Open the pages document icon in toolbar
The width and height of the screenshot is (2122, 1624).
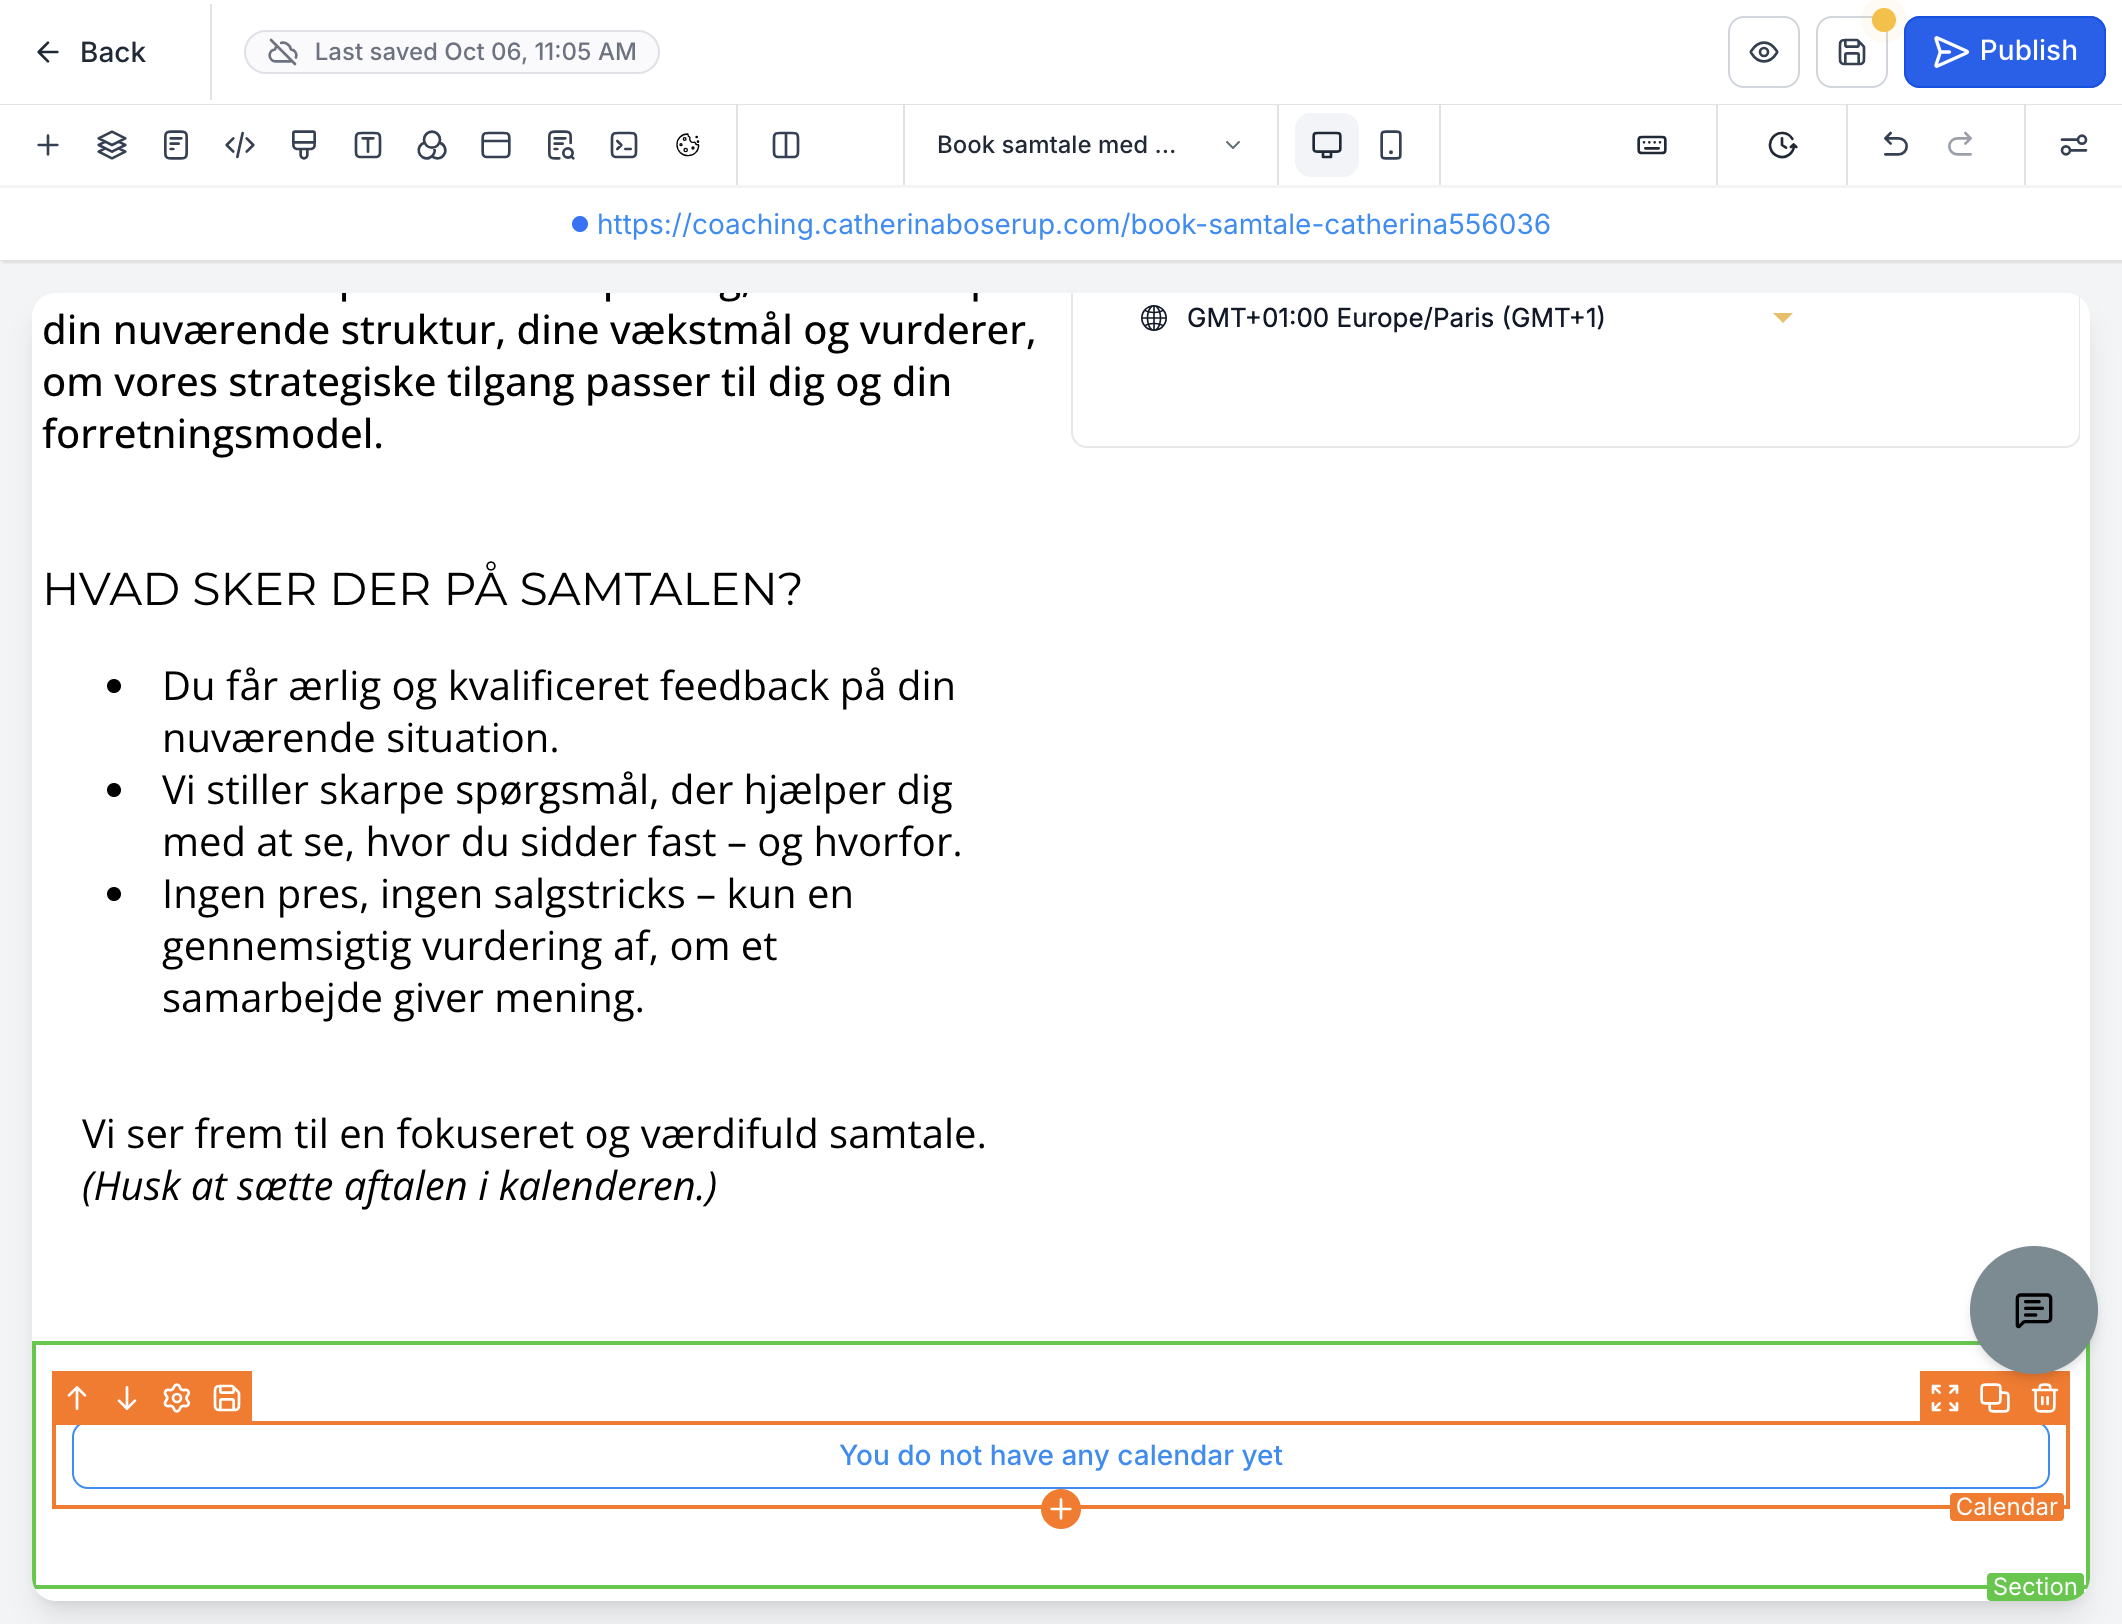click(176, 145)
